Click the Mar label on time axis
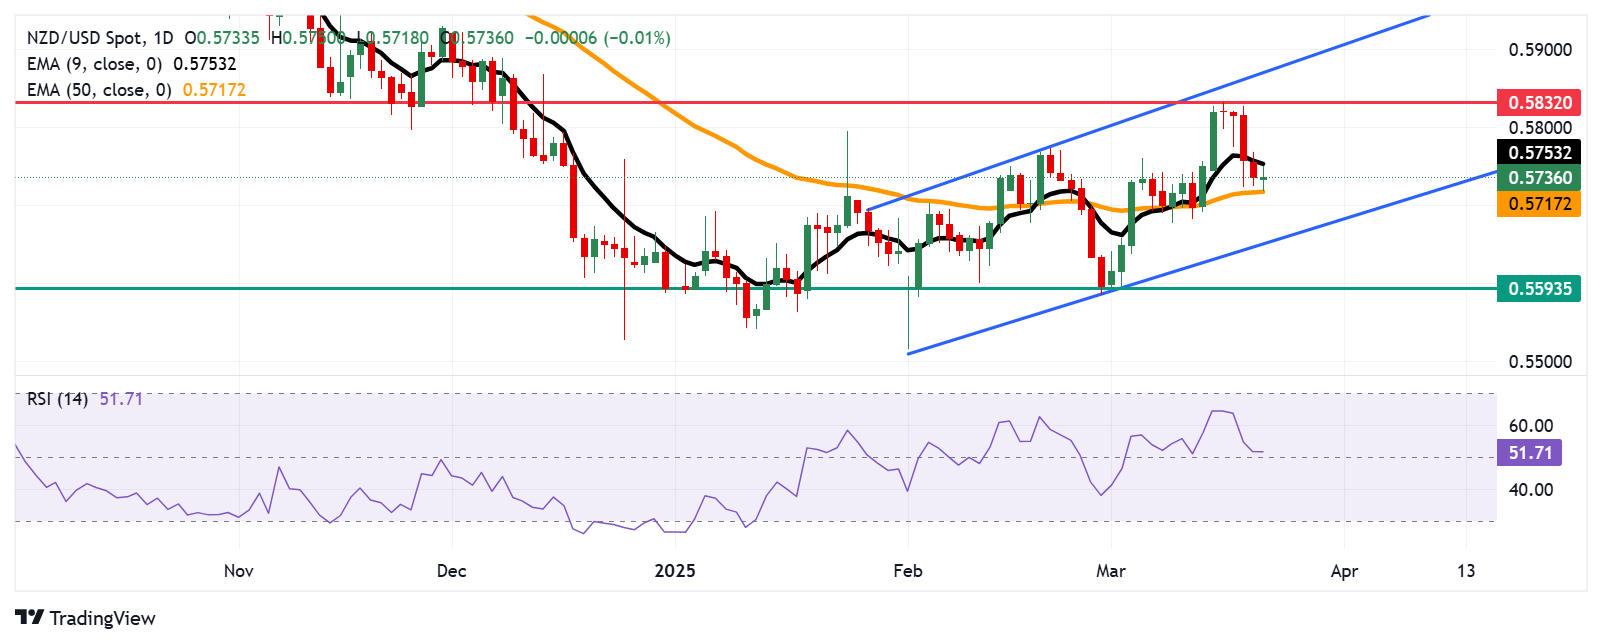1602x644 pixels. 1110,571
